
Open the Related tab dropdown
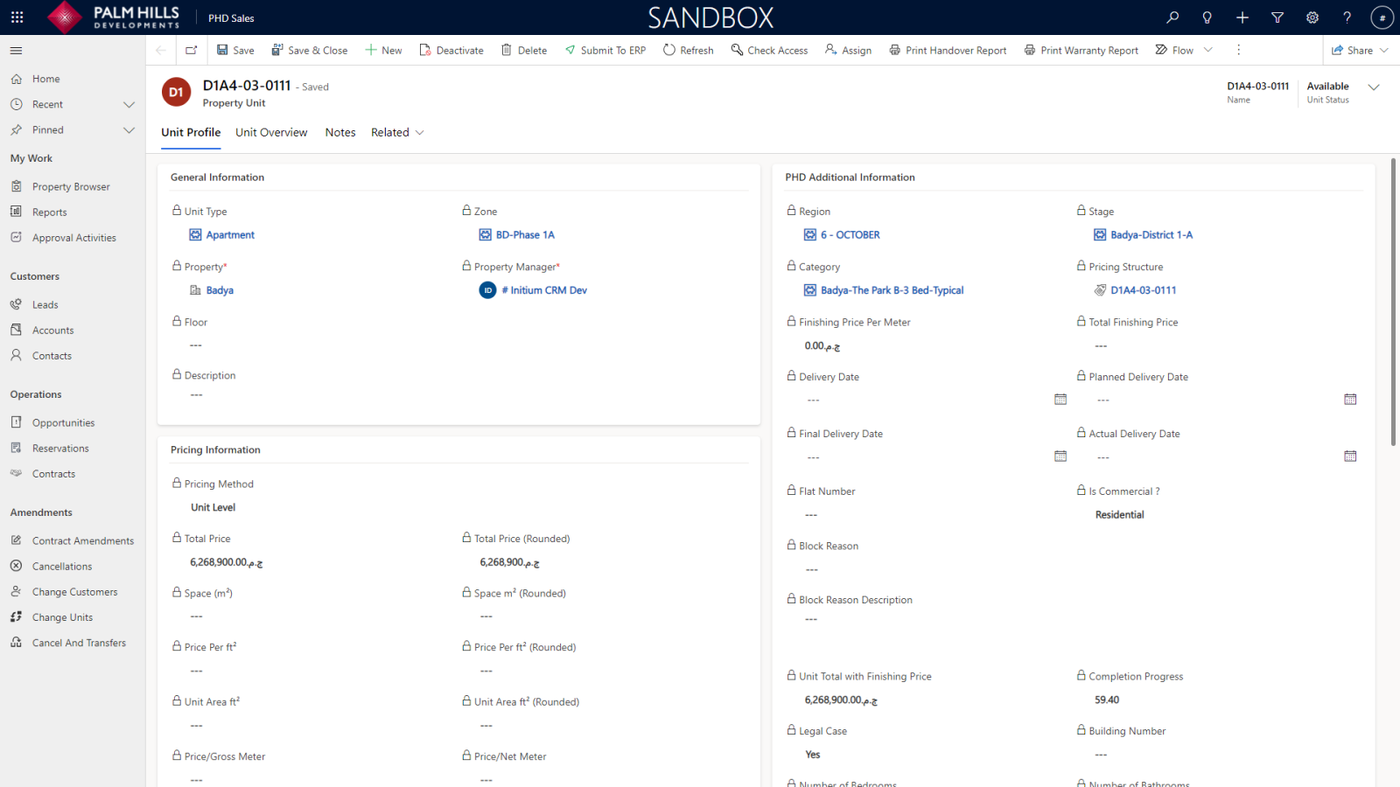point(398,132)
